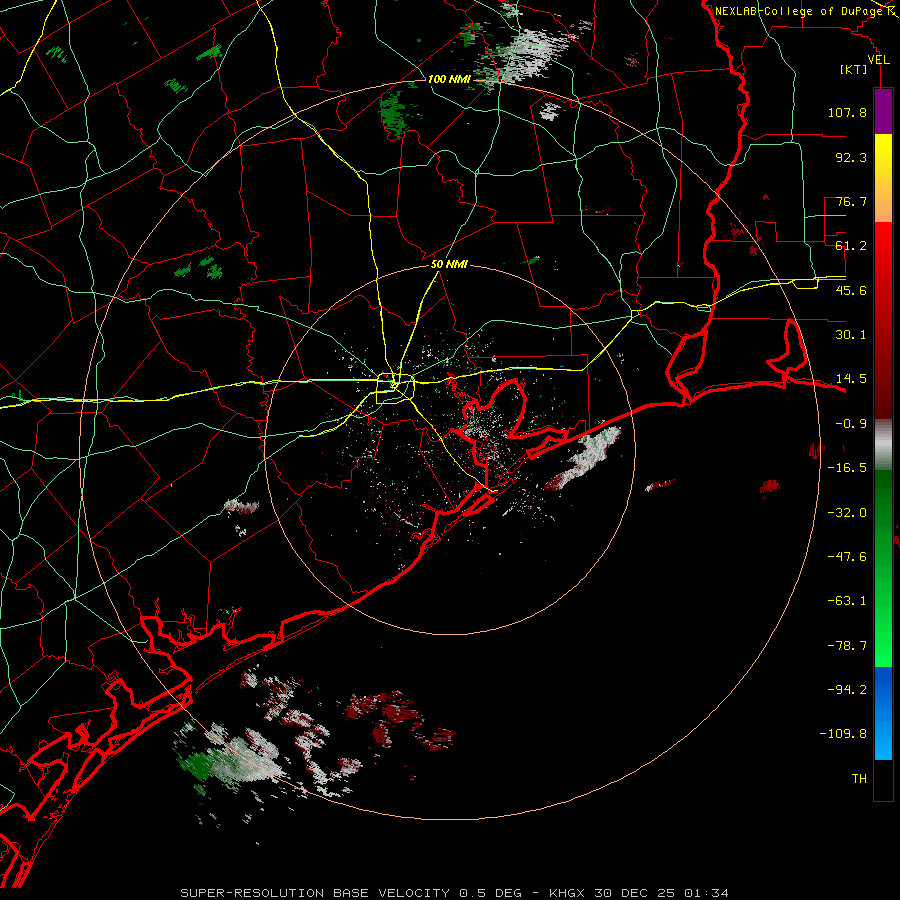Pick the yellow-orange segment of the color bar

point(883,178)
